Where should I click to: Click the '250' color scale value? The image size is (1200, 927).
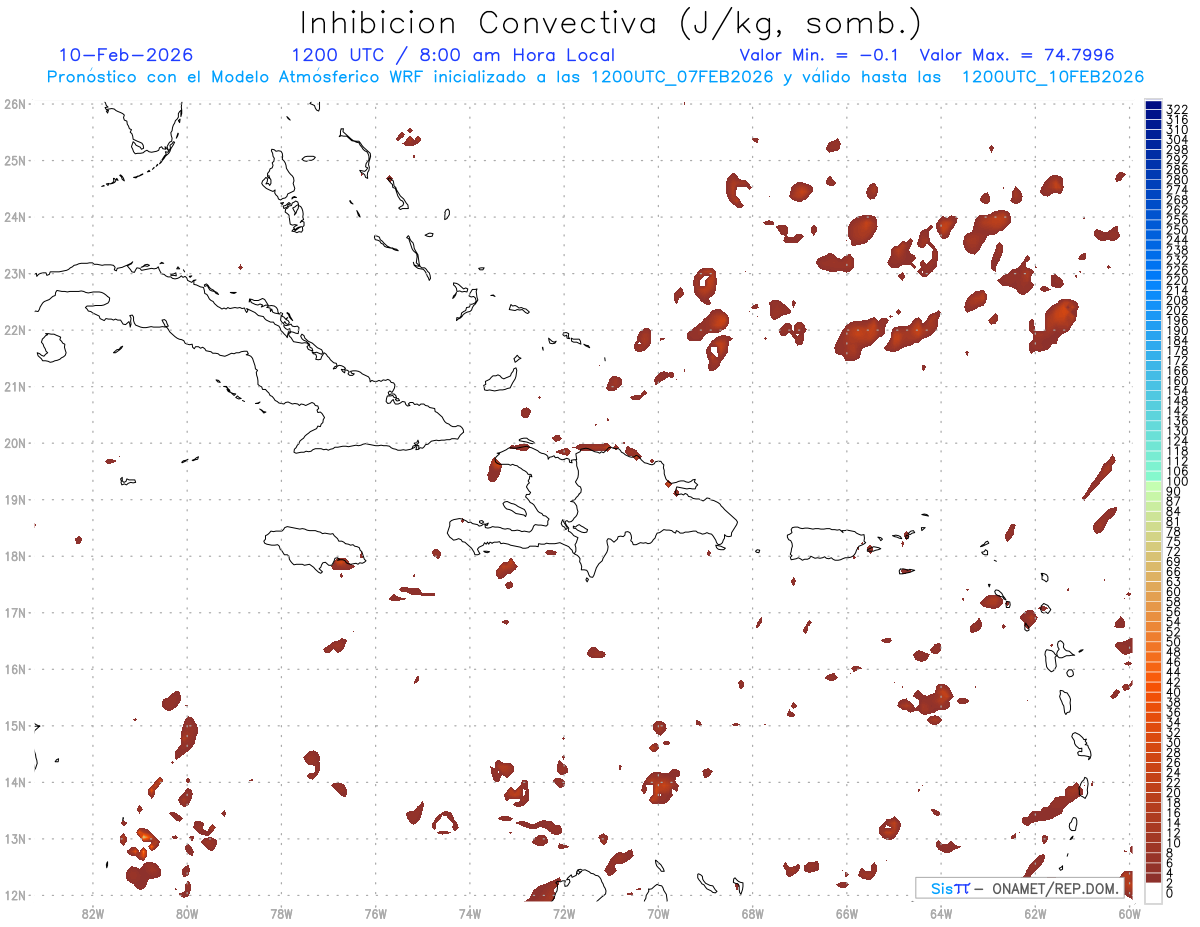pos(1177,230)
